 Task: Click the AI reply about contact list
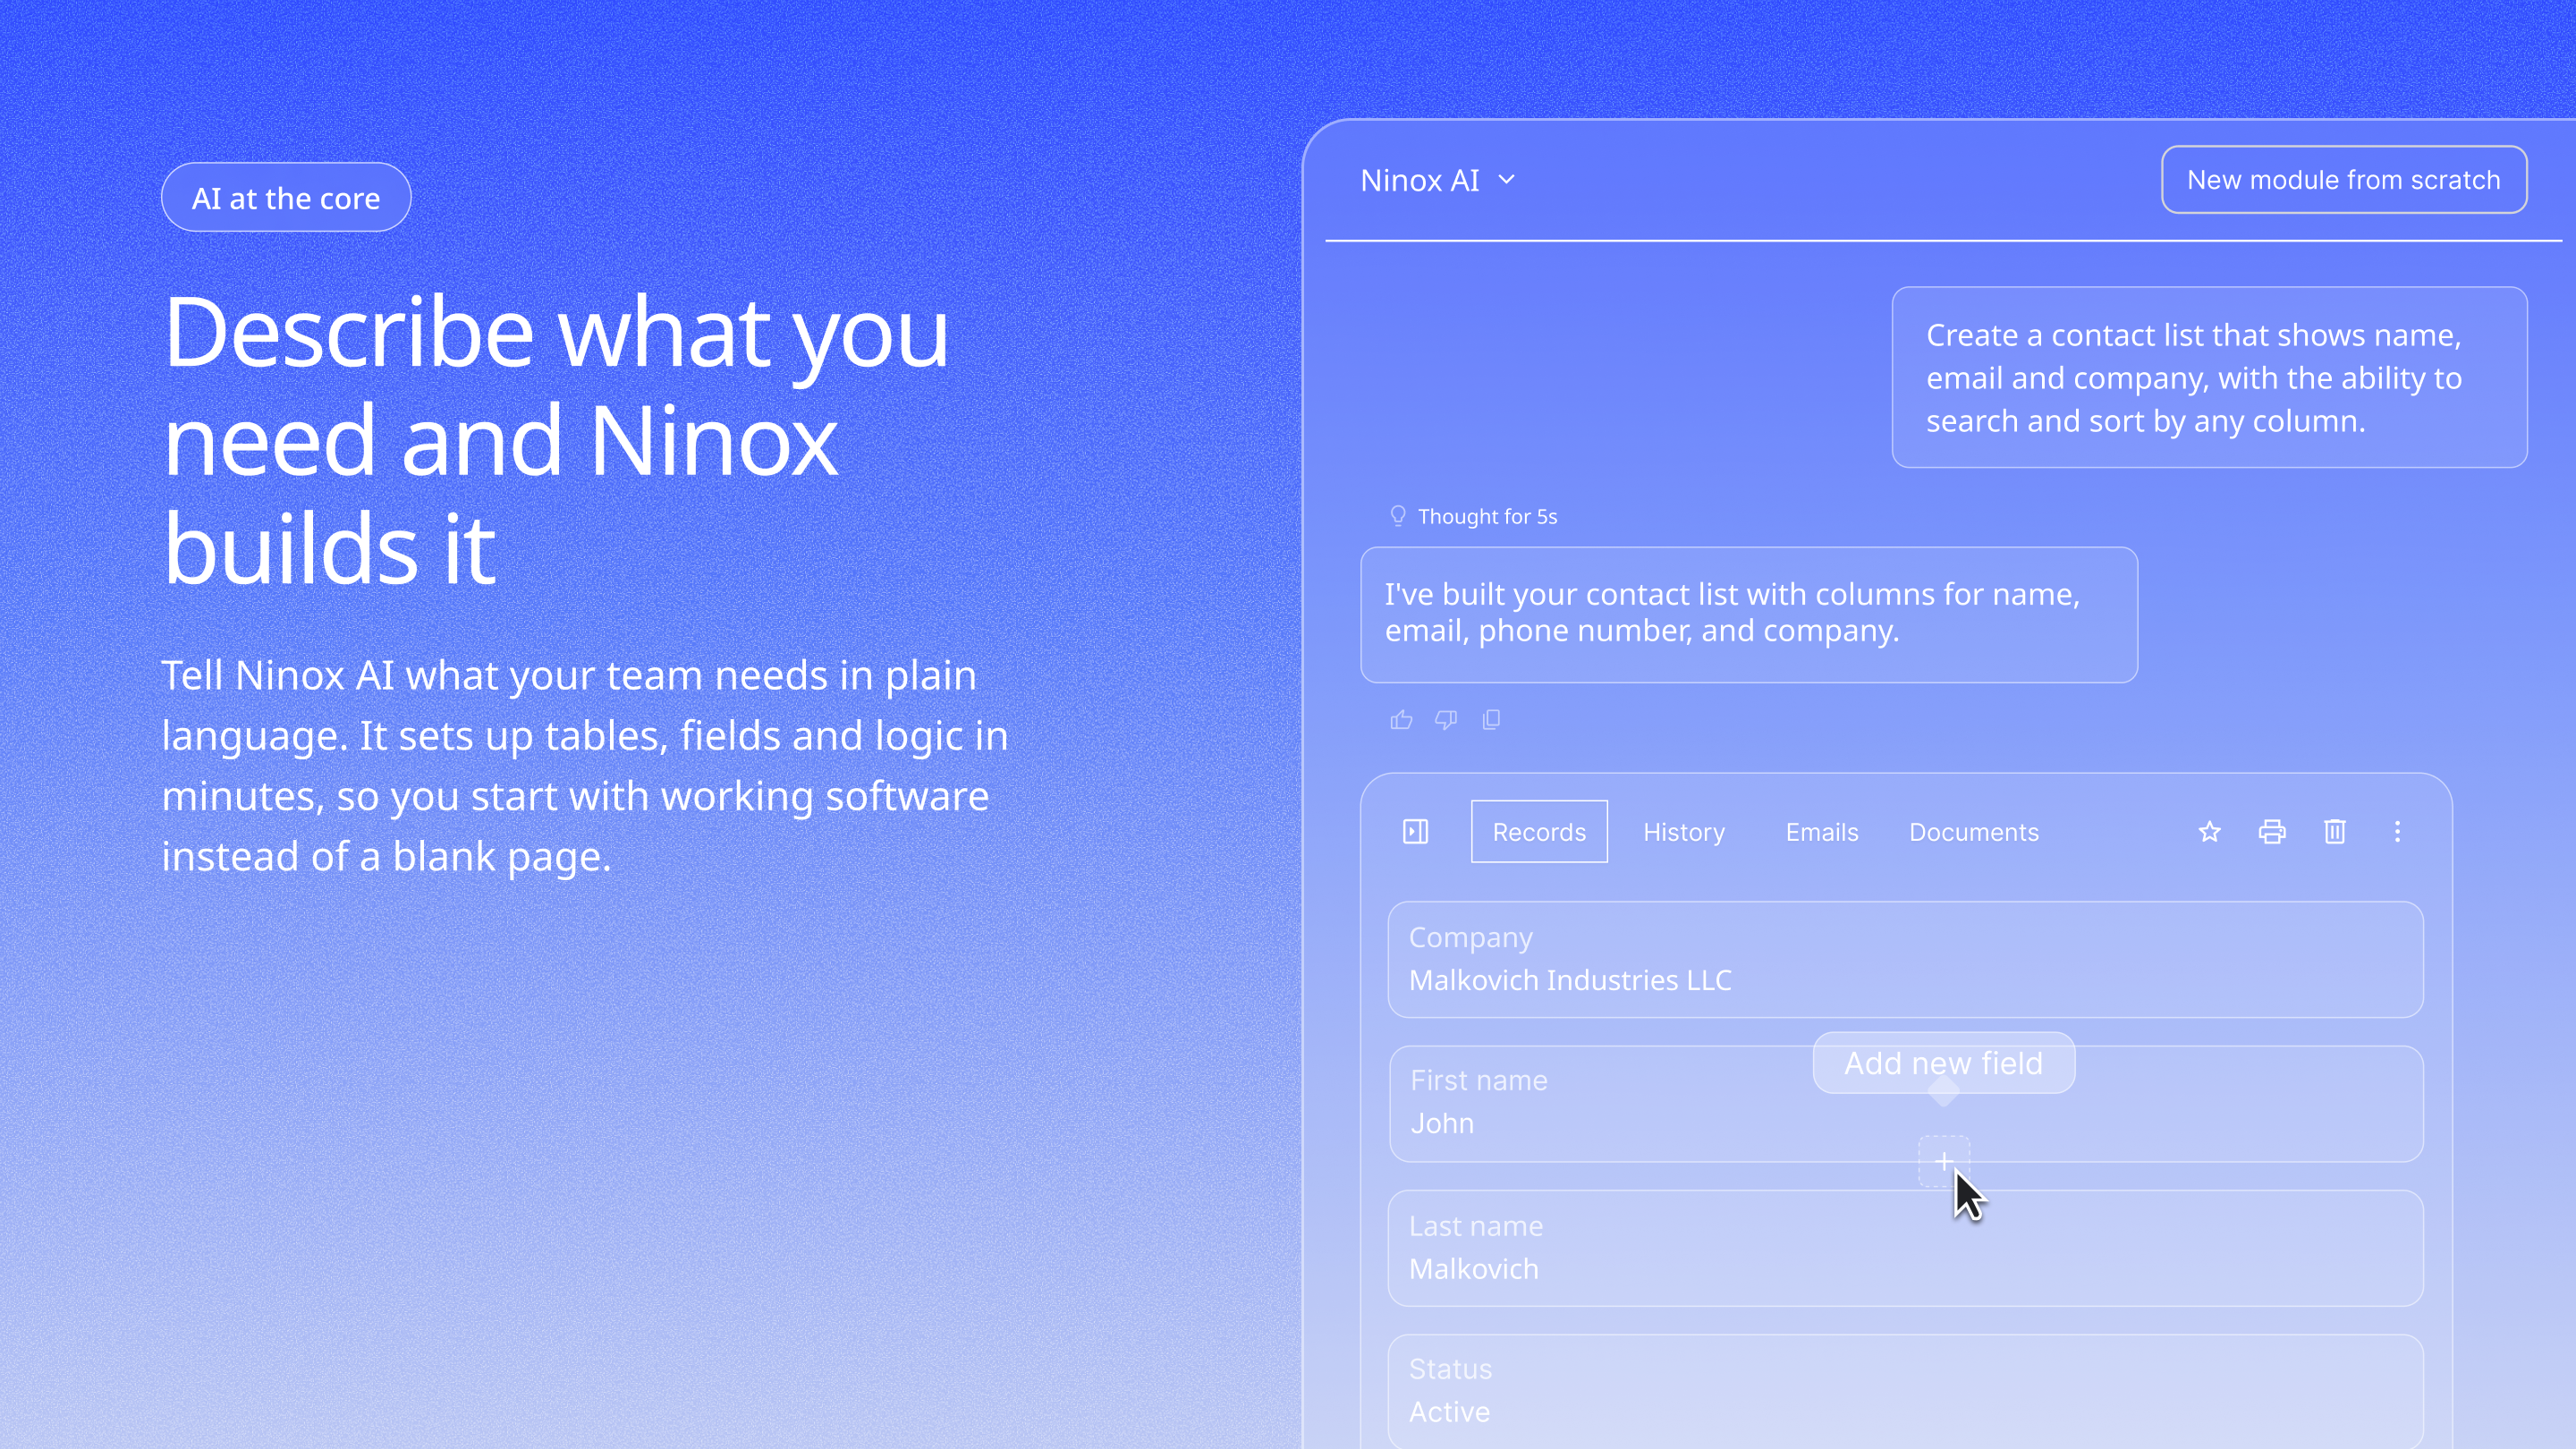pyautogui.click(x=1749, y=614)
